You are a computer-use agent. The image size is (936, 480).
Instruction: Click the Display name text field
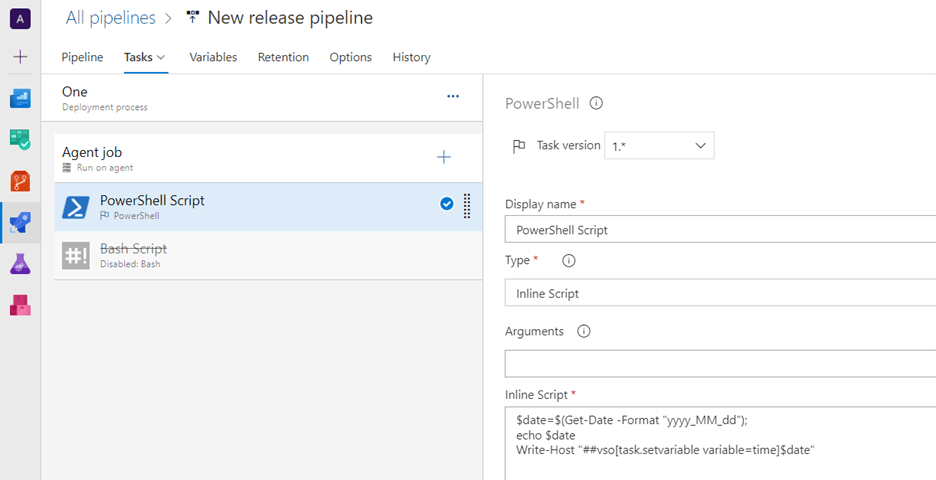(x=720, y=230)
